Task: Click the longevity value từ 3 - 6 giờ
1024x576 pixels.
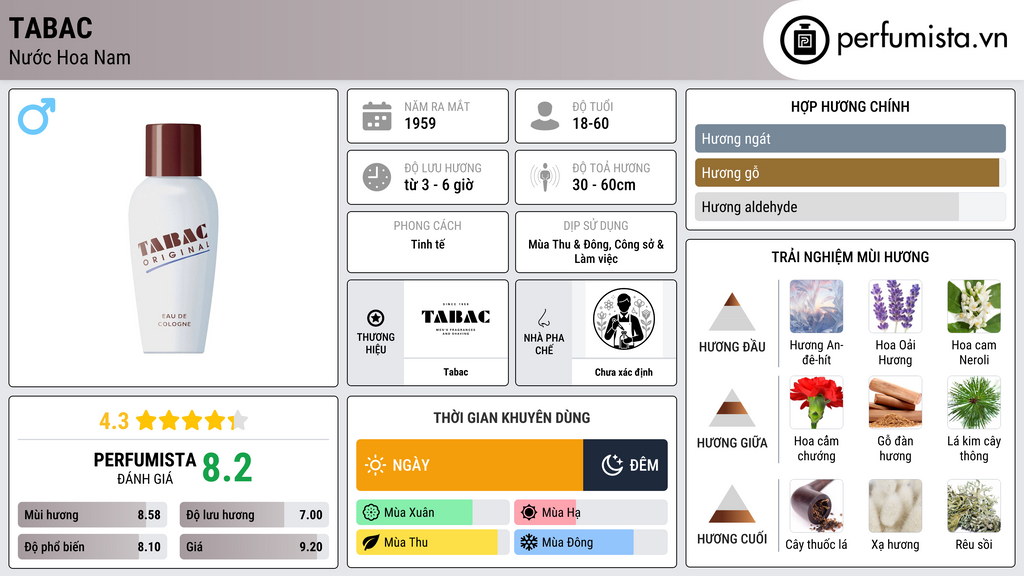Action: [x=439, y=185]
